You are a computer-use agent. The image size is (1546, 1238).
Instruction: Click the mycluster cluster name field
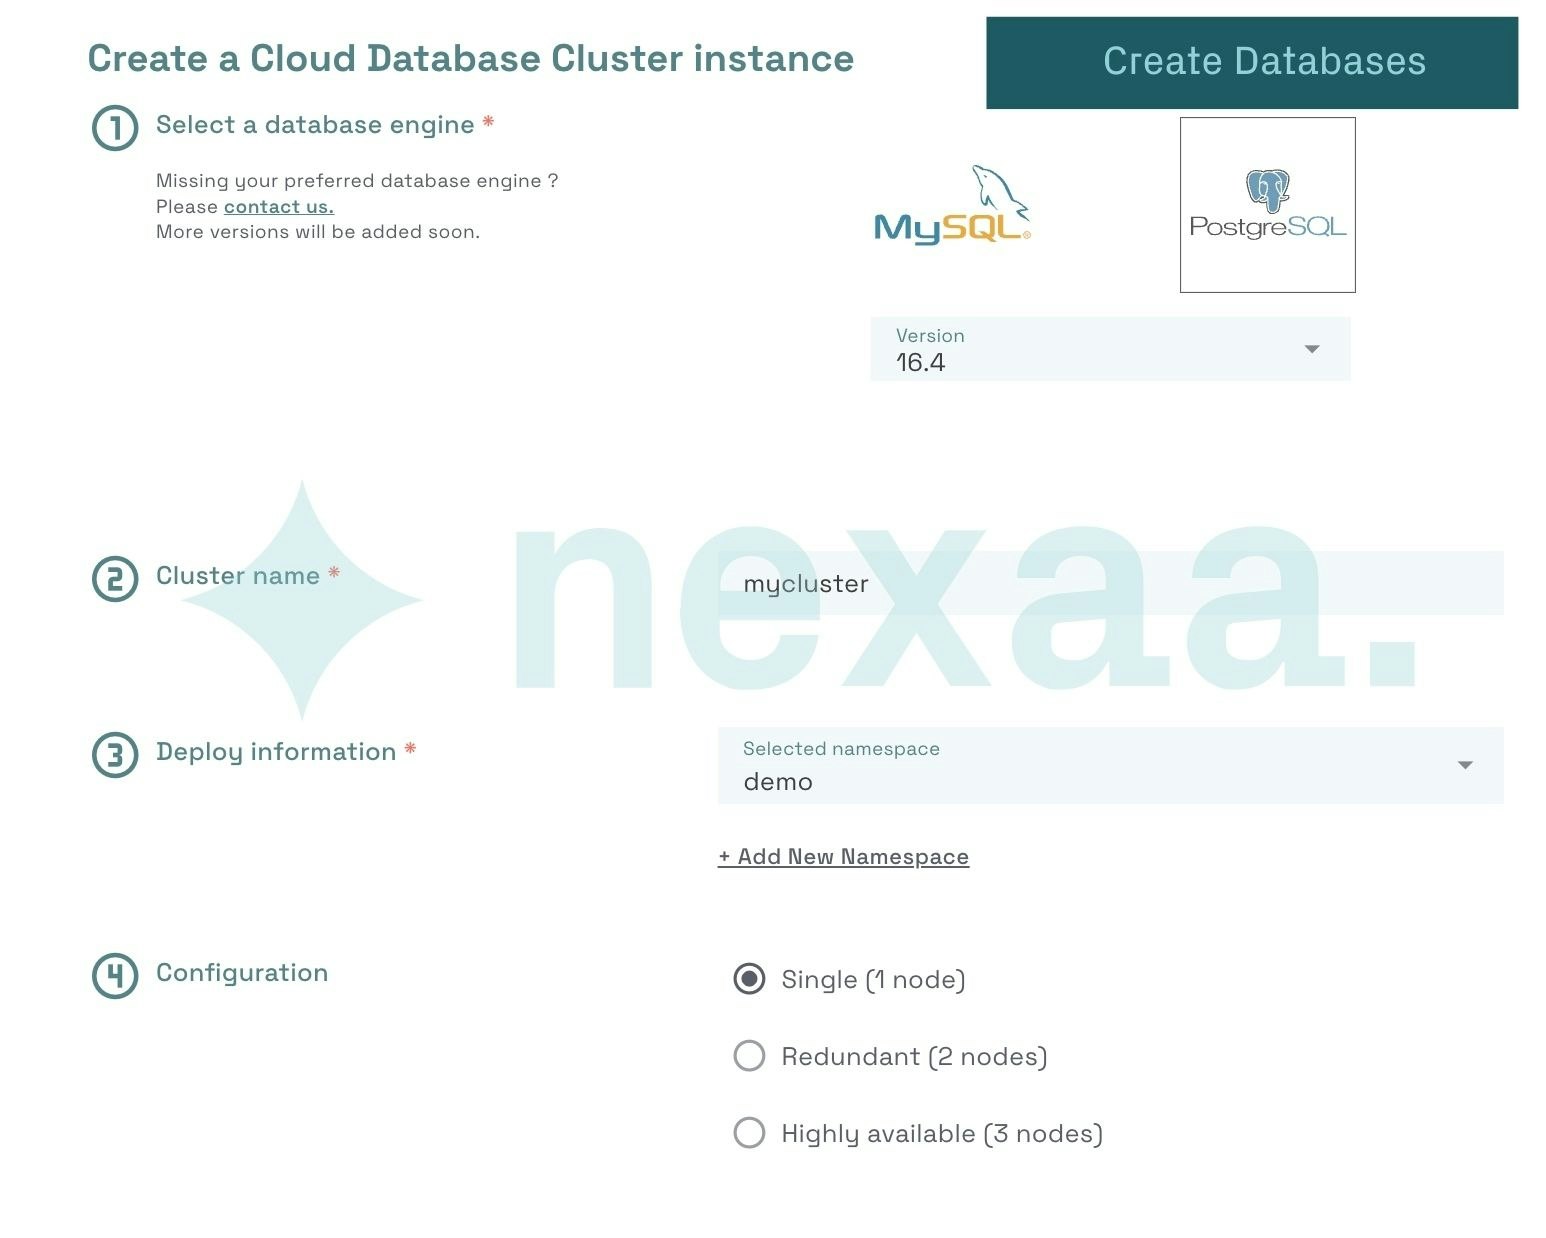coord(1111,583)
